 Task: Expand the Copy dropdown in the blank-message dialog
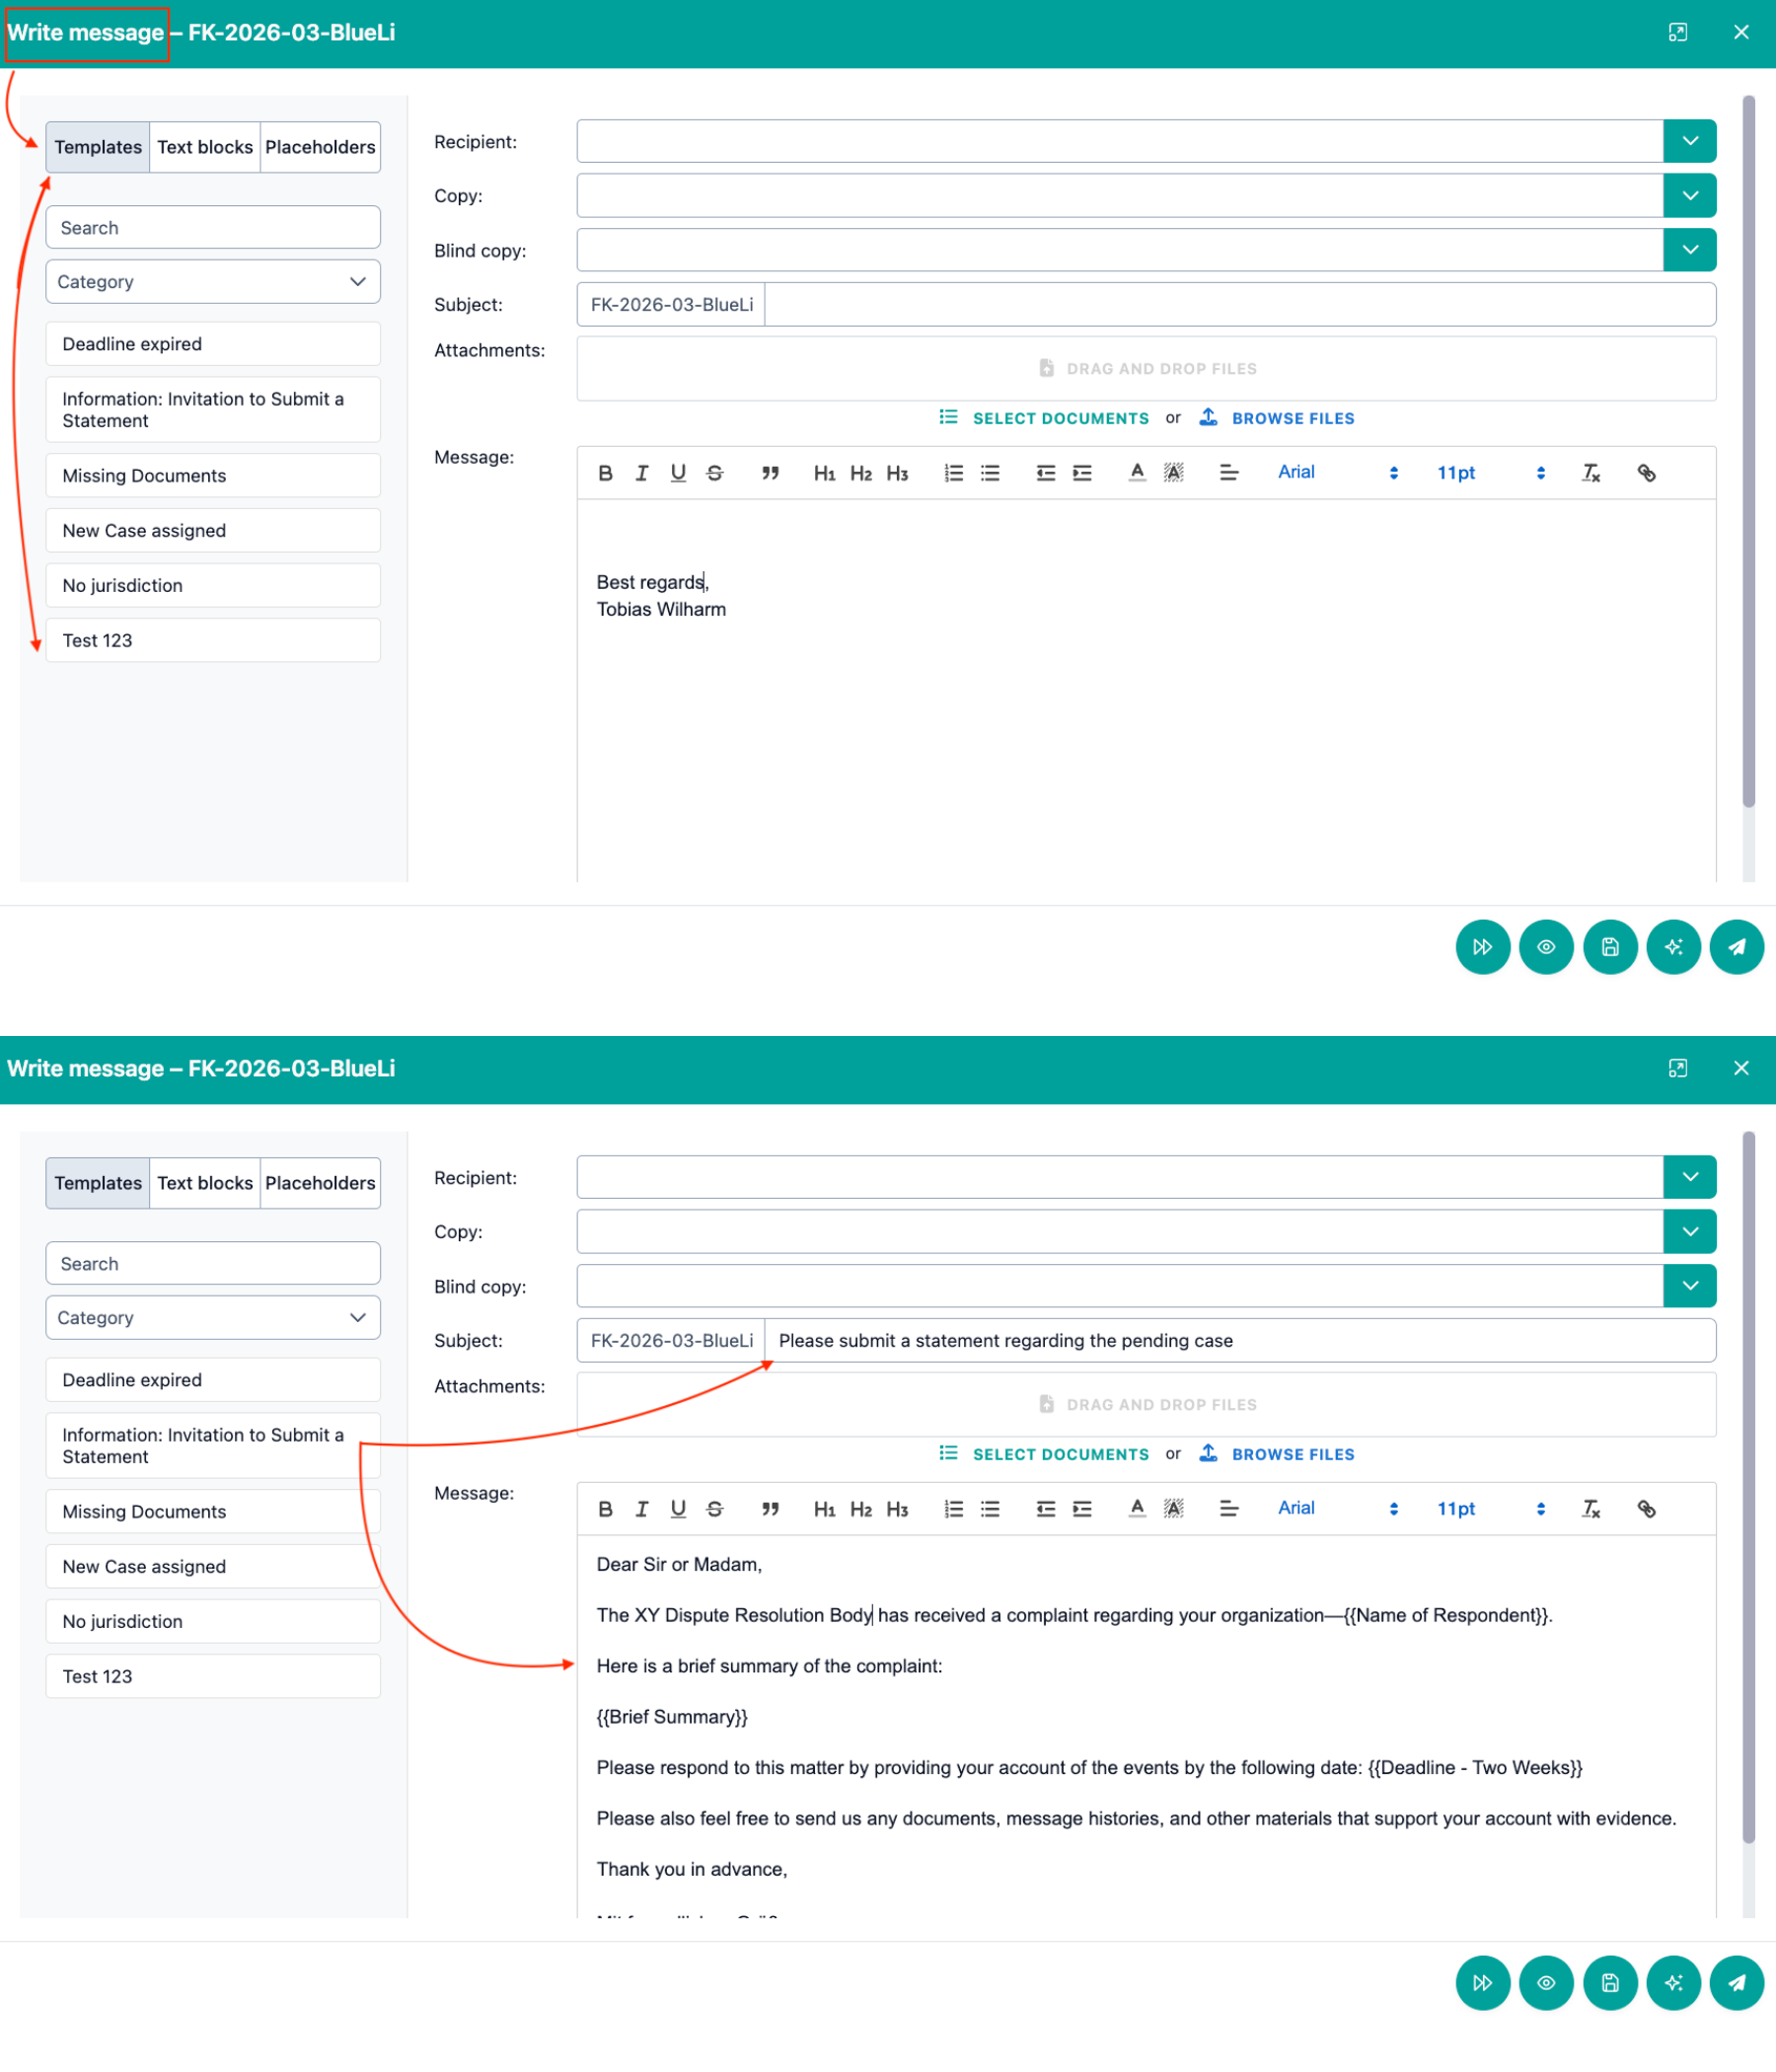(1690, 195)
